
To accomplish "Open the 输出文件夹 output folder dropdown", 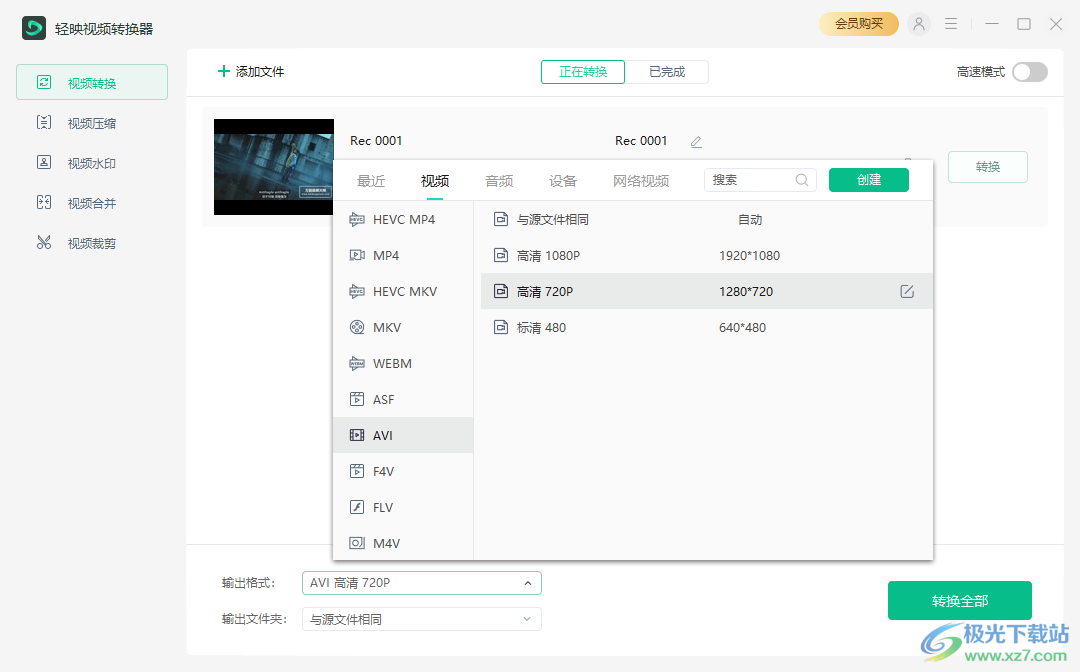I will (x=421, y=619).
